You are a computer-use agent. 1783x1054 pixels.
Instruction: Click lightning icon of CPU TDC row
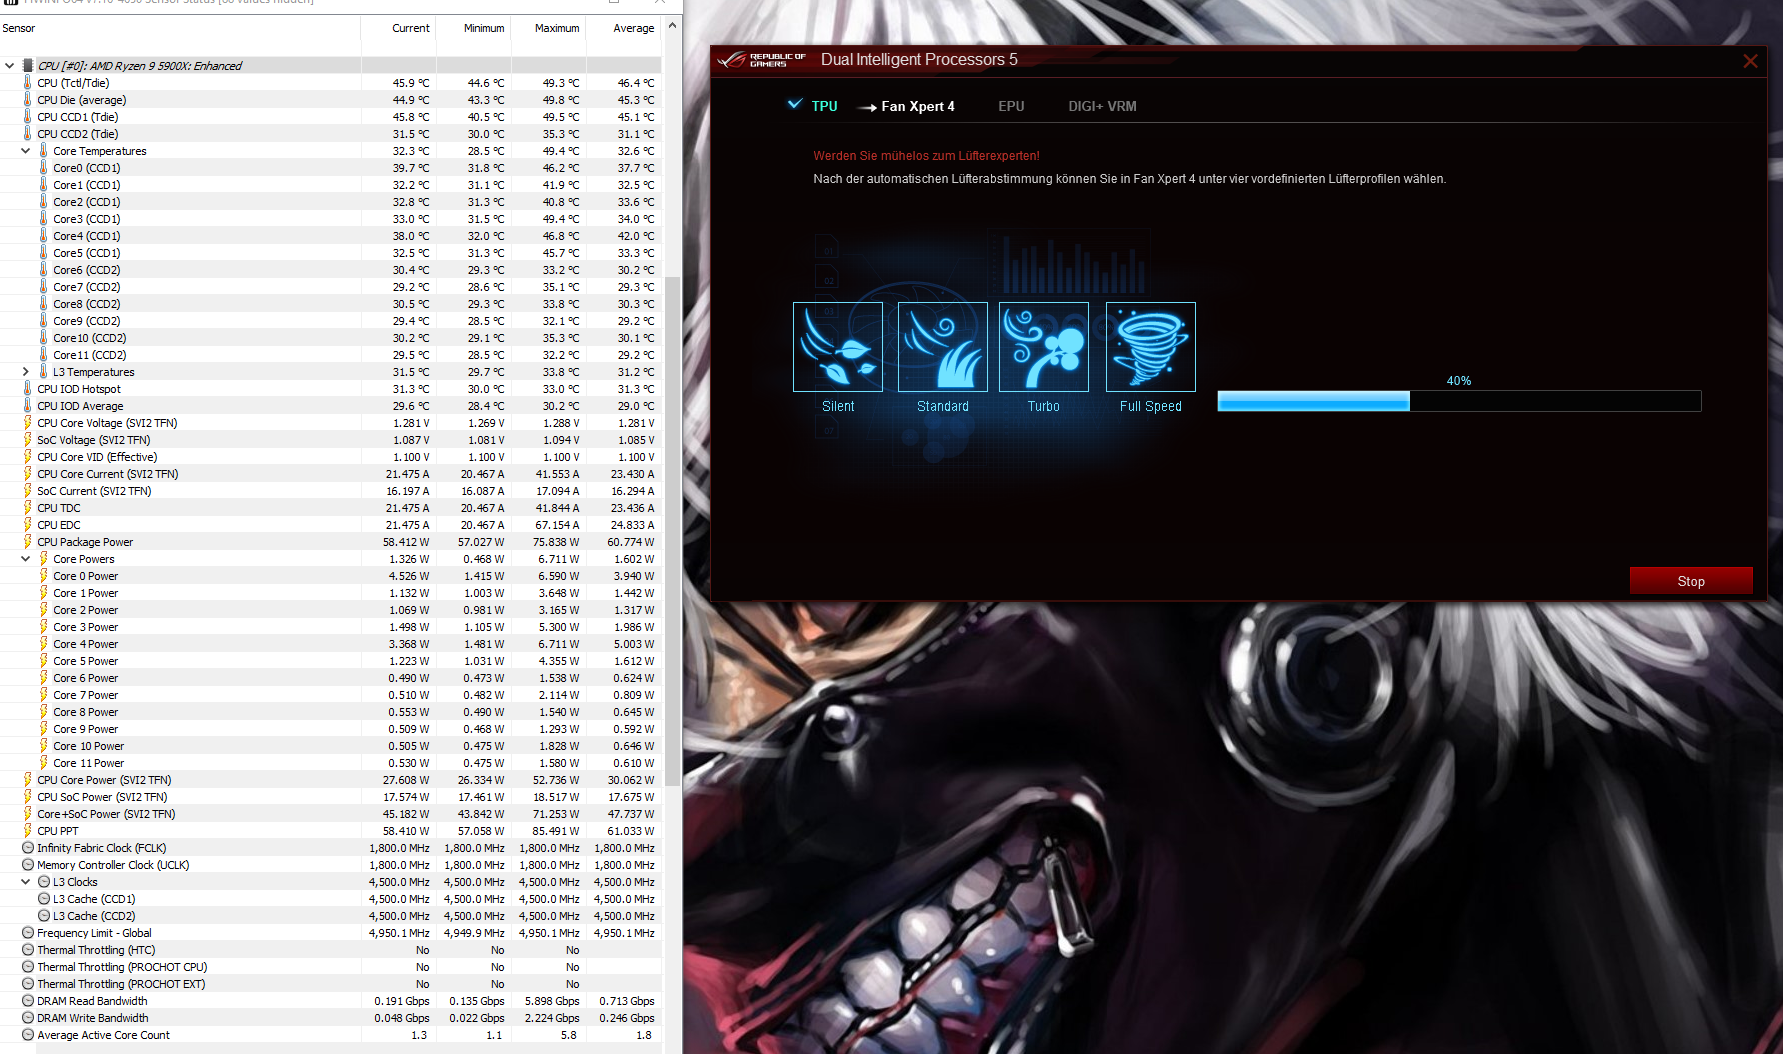28,508
